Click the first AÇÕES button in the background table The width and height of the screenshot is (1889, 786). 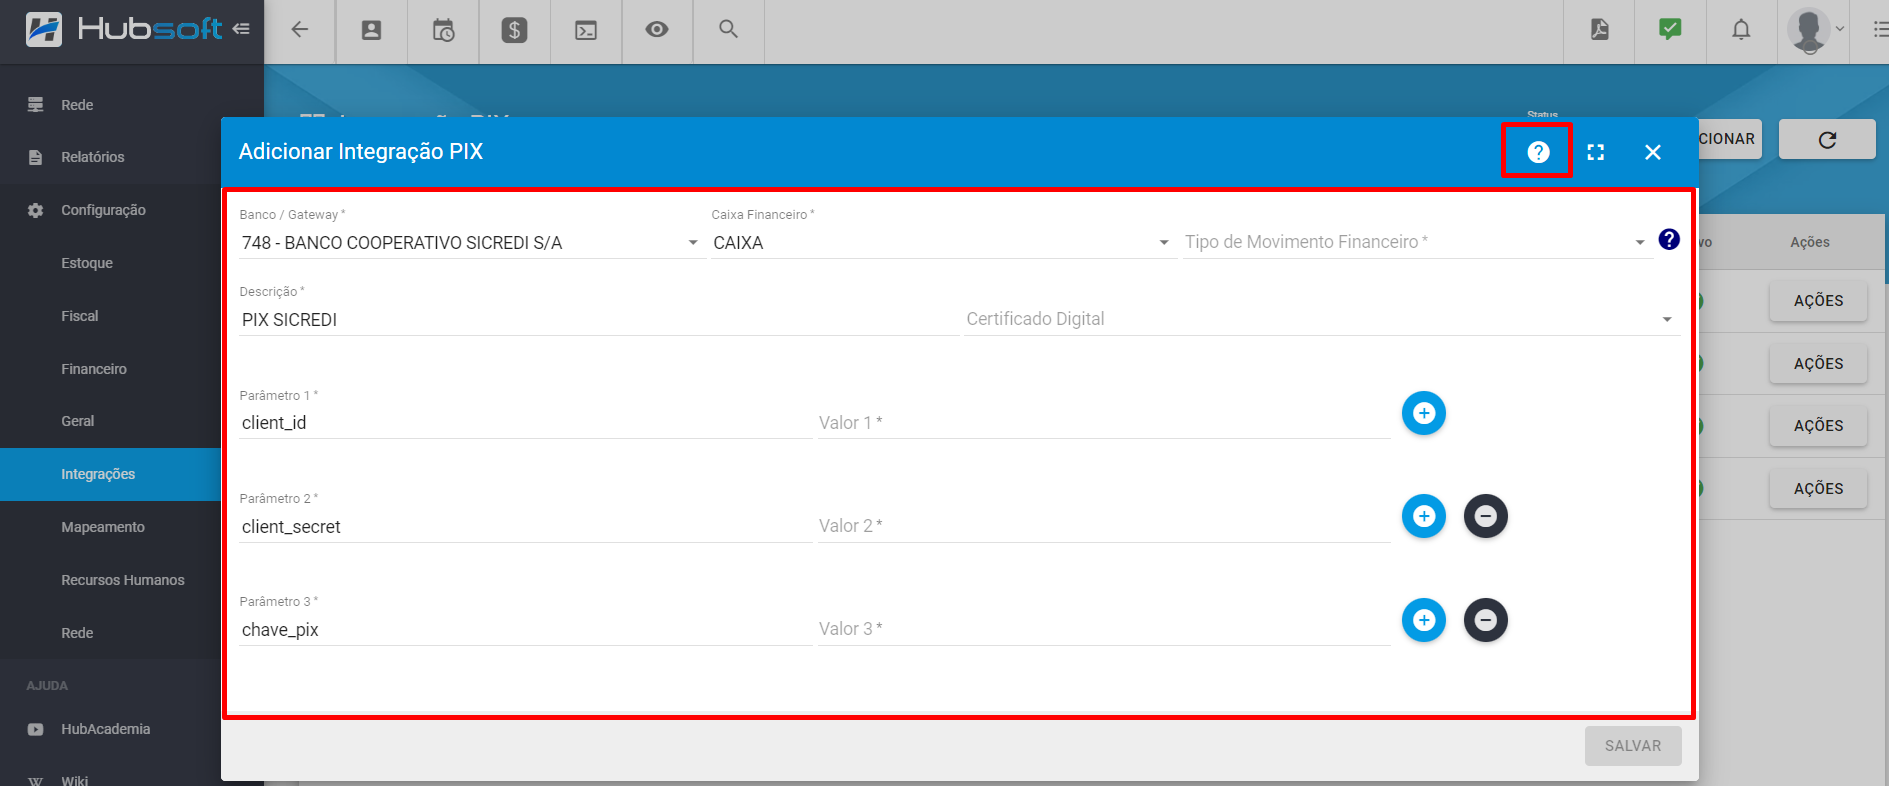[x=1818, y=301]
